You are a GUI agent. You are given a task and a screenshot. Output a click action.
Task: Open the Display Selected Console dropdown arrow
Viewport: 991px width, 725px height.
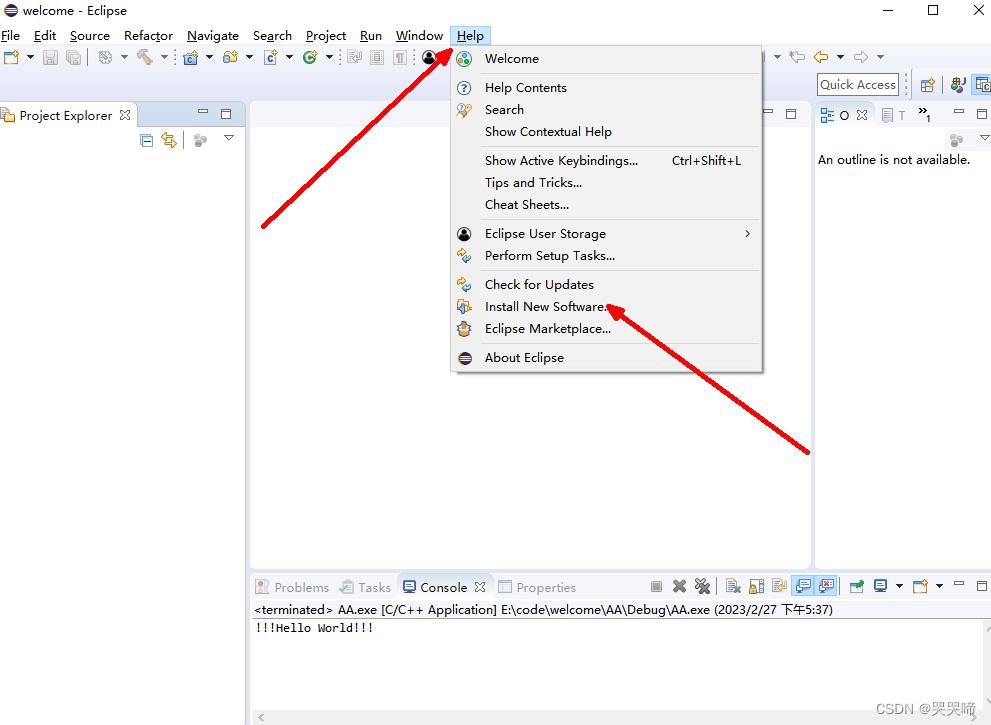[899, 587]
